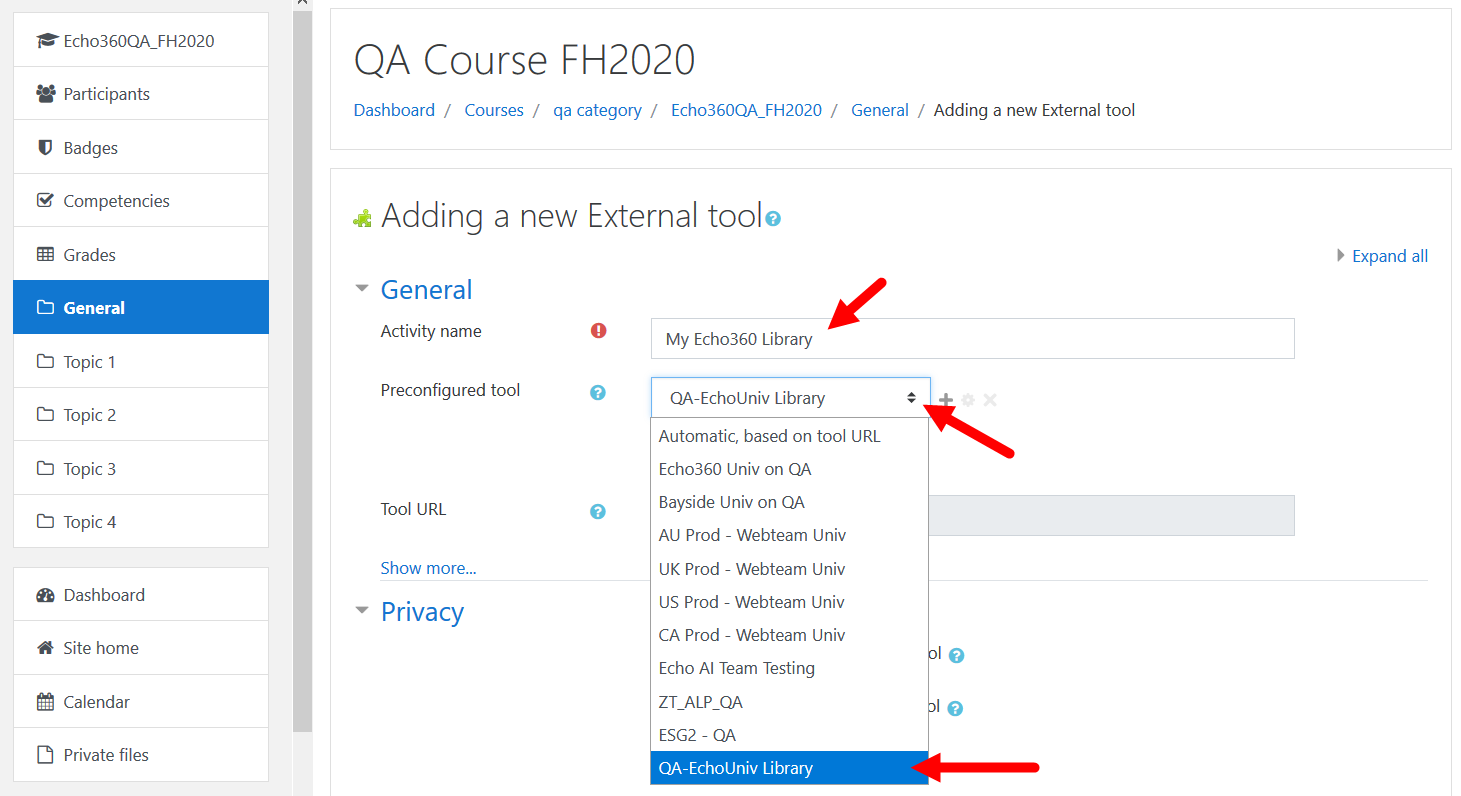Click the Tool URL input field
1461x796 pixels.
[1111, 515]
